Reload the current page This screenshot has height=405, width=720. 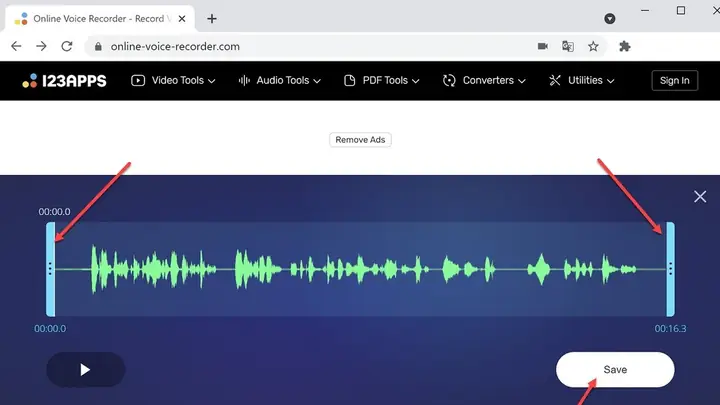67,46
